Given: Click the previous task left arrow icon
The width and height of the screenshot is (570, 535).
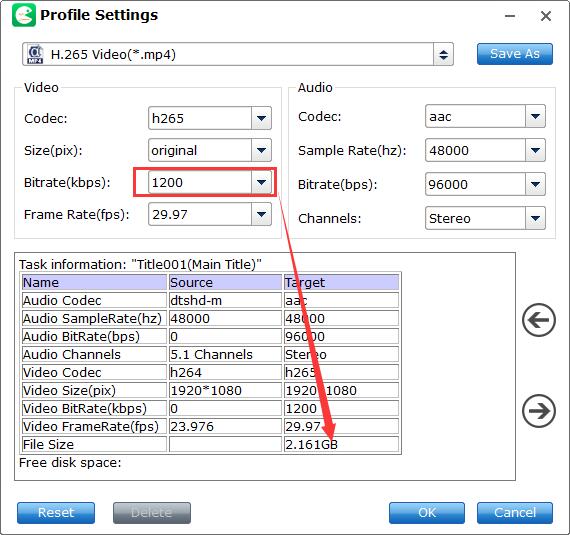Looking at the screenshot, I should (x=539, y=320).
